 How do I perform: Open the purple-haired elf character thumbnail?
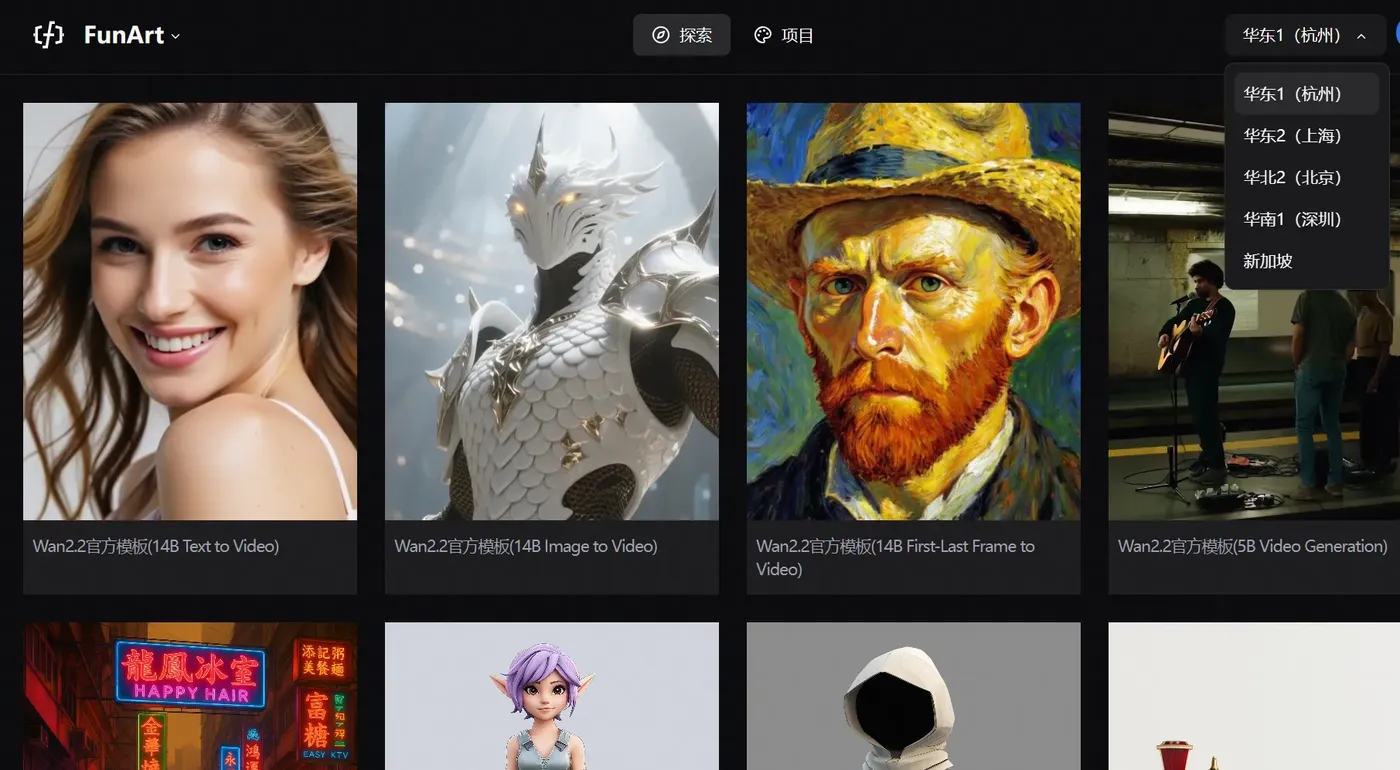552,696
